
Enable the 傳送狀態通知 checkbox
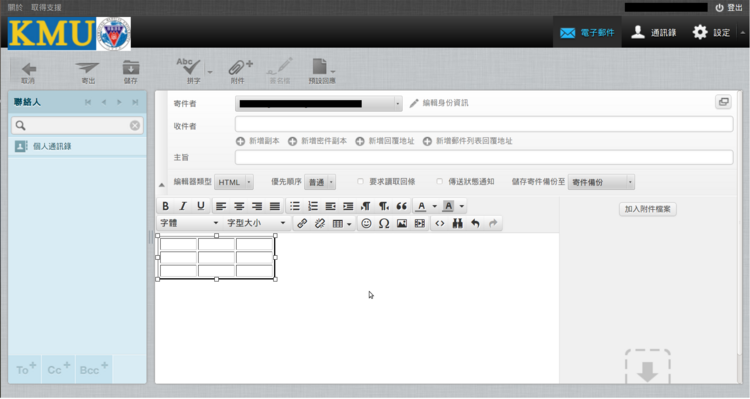click(439, 182)
